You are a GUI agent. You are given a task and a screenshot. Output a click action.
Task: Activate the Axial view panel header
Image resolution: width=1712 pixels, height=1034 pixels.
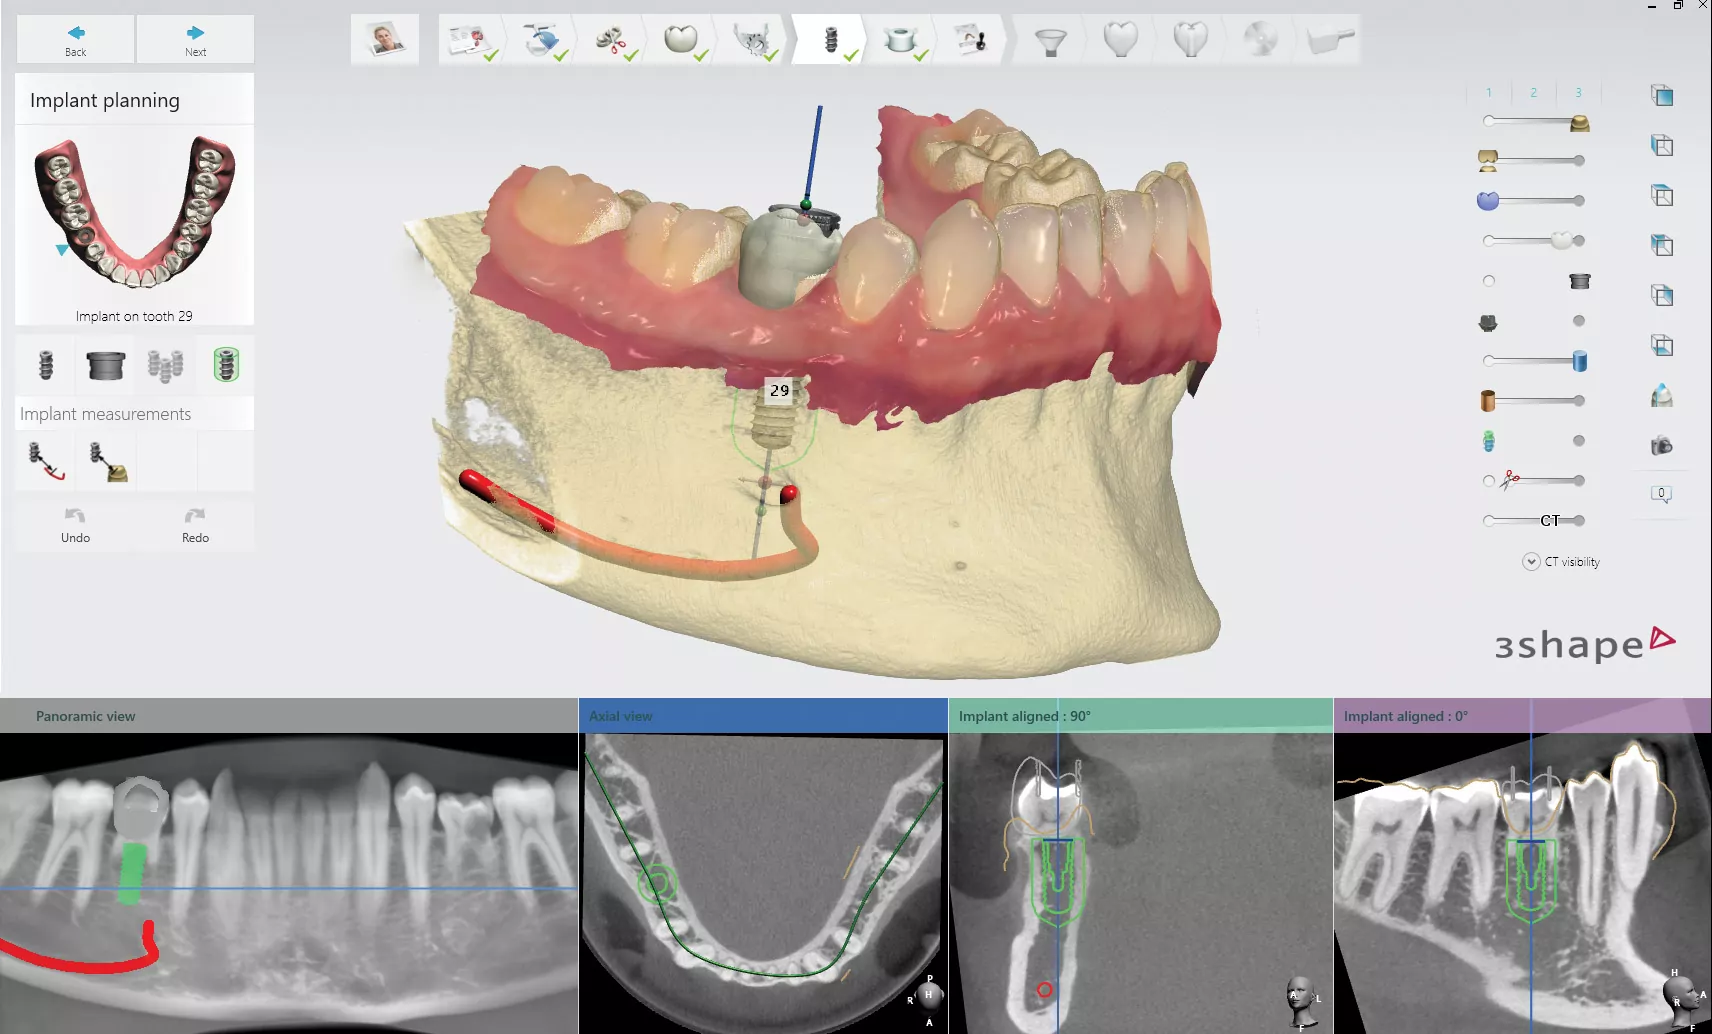(x=762, y=716)
